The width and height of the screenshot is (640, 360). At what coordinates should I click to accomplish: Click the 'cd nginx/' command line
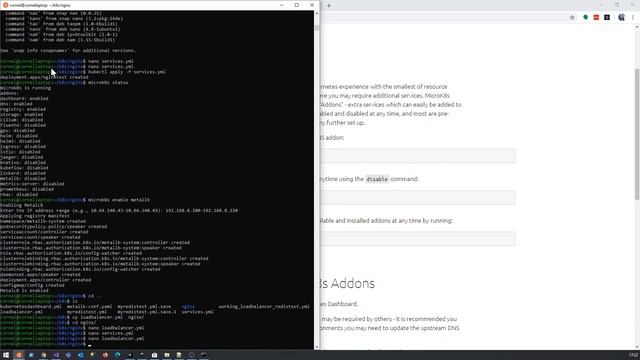[x=84, y=322]
